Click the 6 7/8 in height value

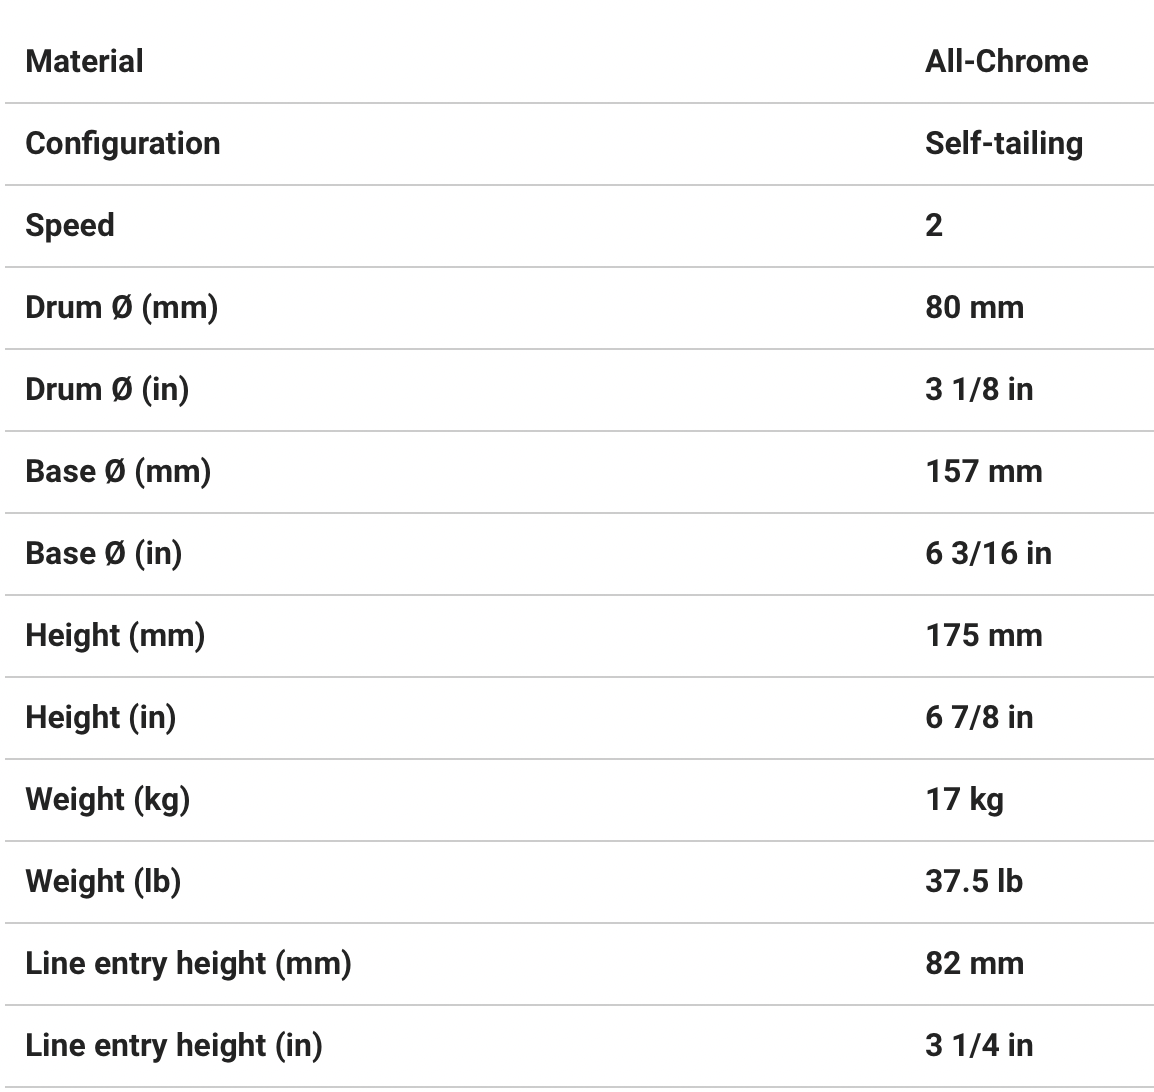click(x=978, y=717)
